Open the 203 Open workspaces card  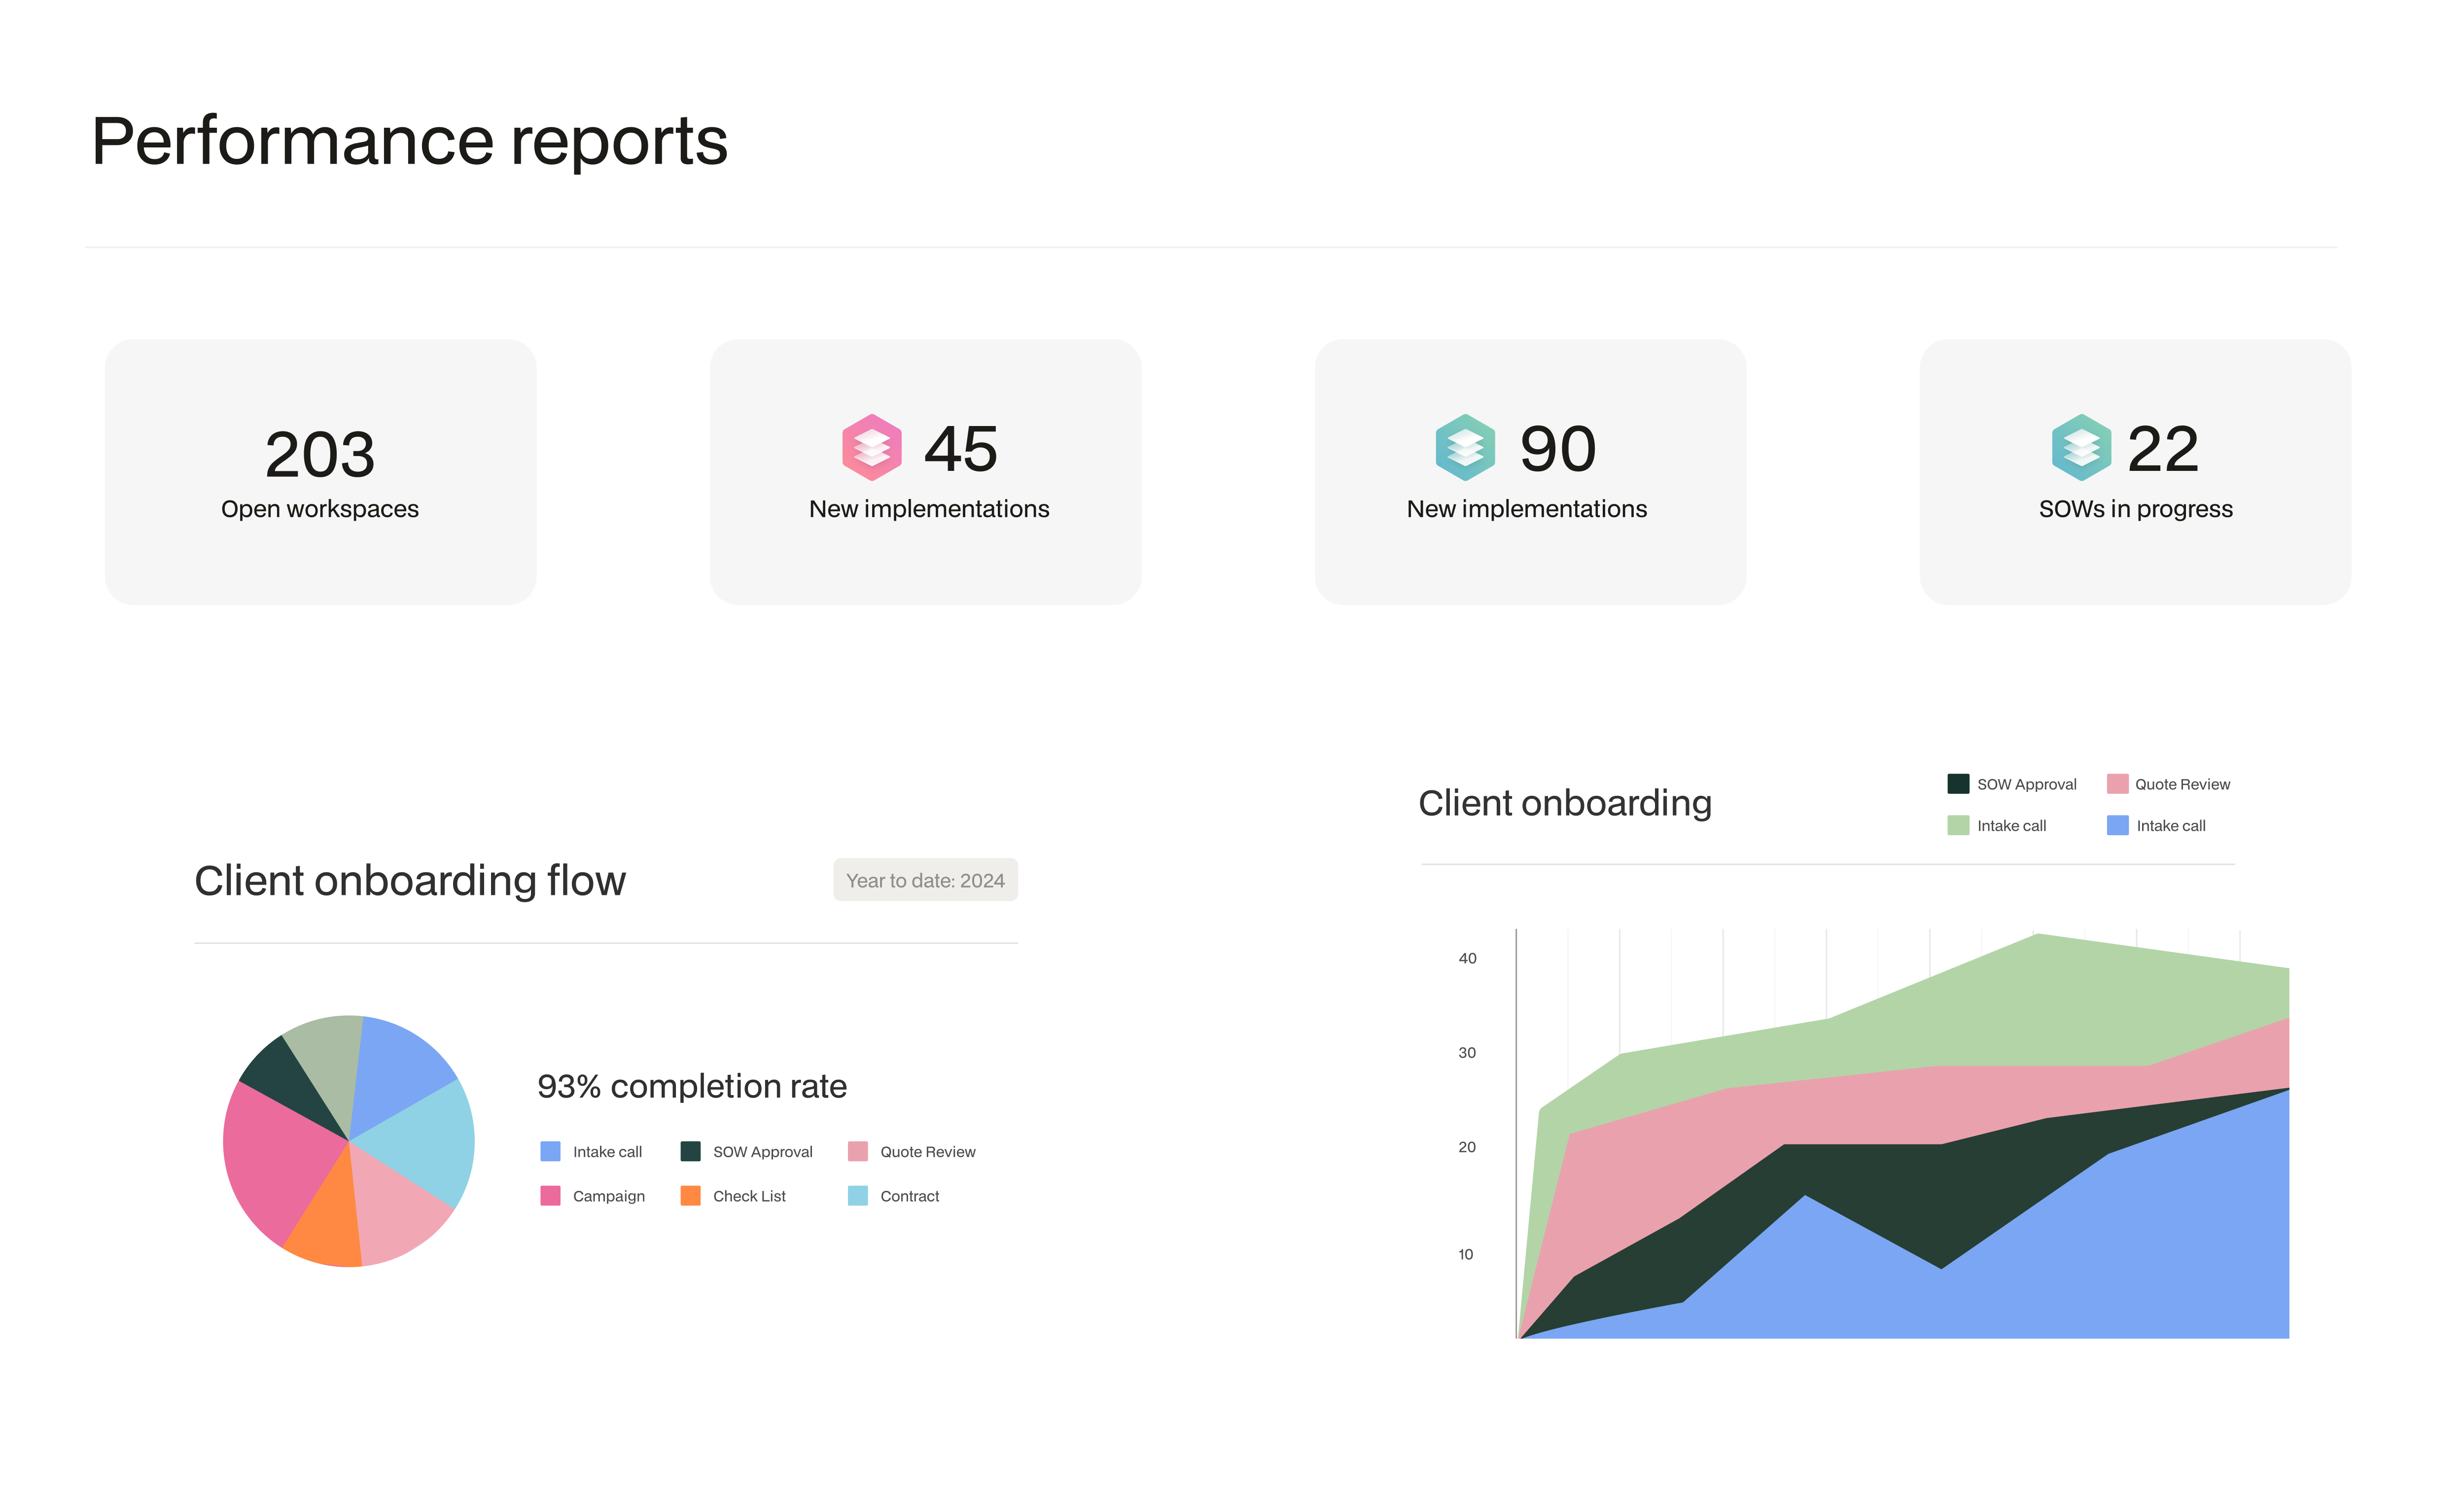319,471
